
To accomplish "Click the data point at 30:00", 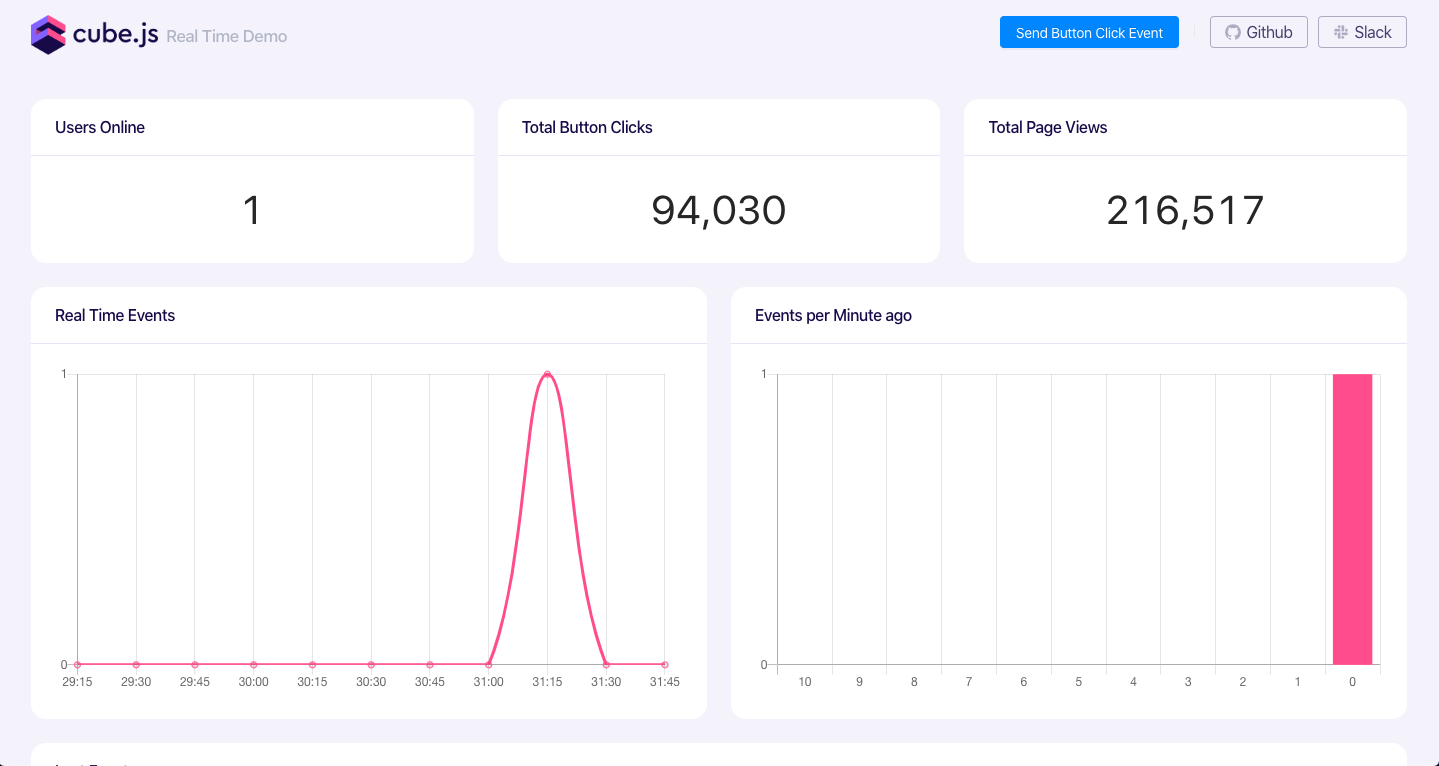I will click(x=253, y=664).
